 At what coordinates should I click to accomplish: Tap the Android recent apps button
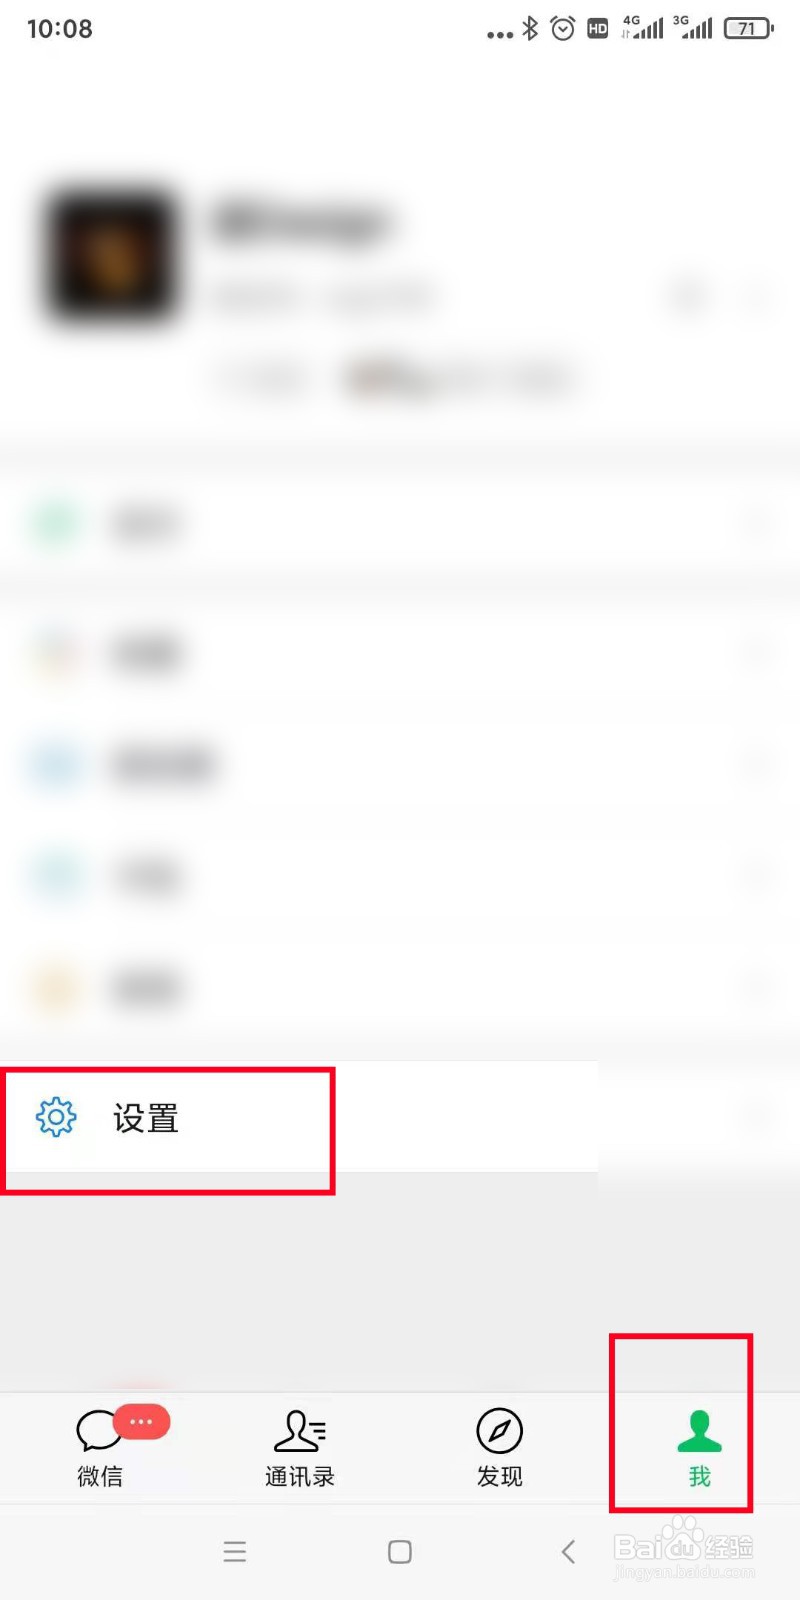coord(235,1551)
